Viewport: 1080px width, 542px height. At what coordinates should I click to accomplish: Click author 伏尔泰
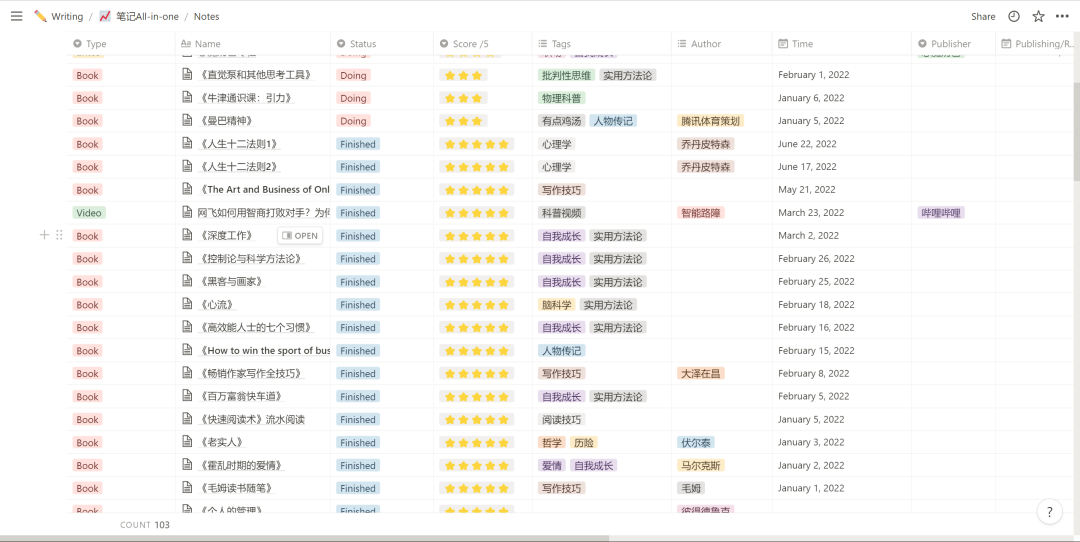click(x=696, y=442)
